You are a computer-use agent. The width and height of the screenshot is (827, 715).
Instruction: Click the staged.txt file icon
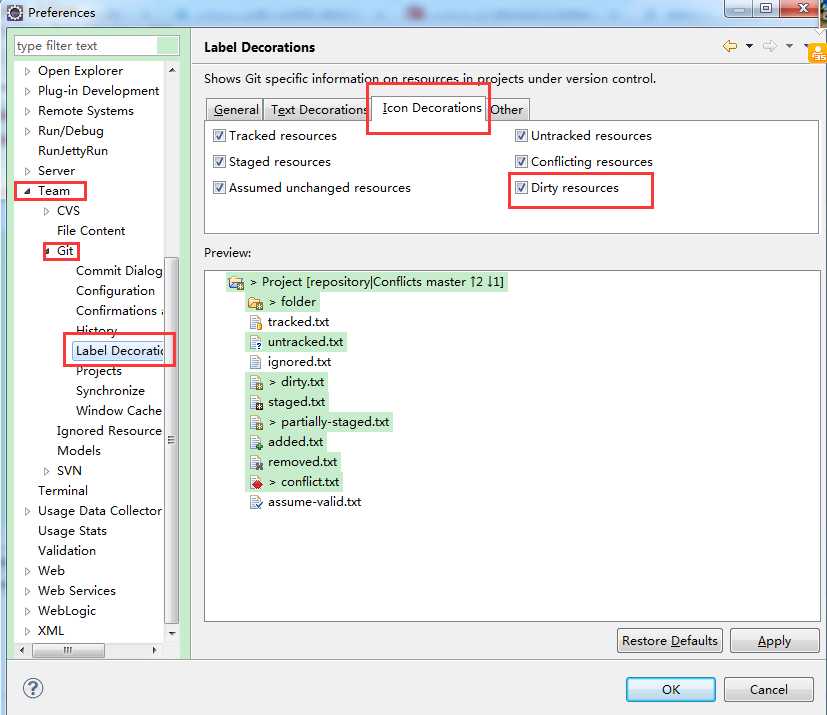(256, 402)
